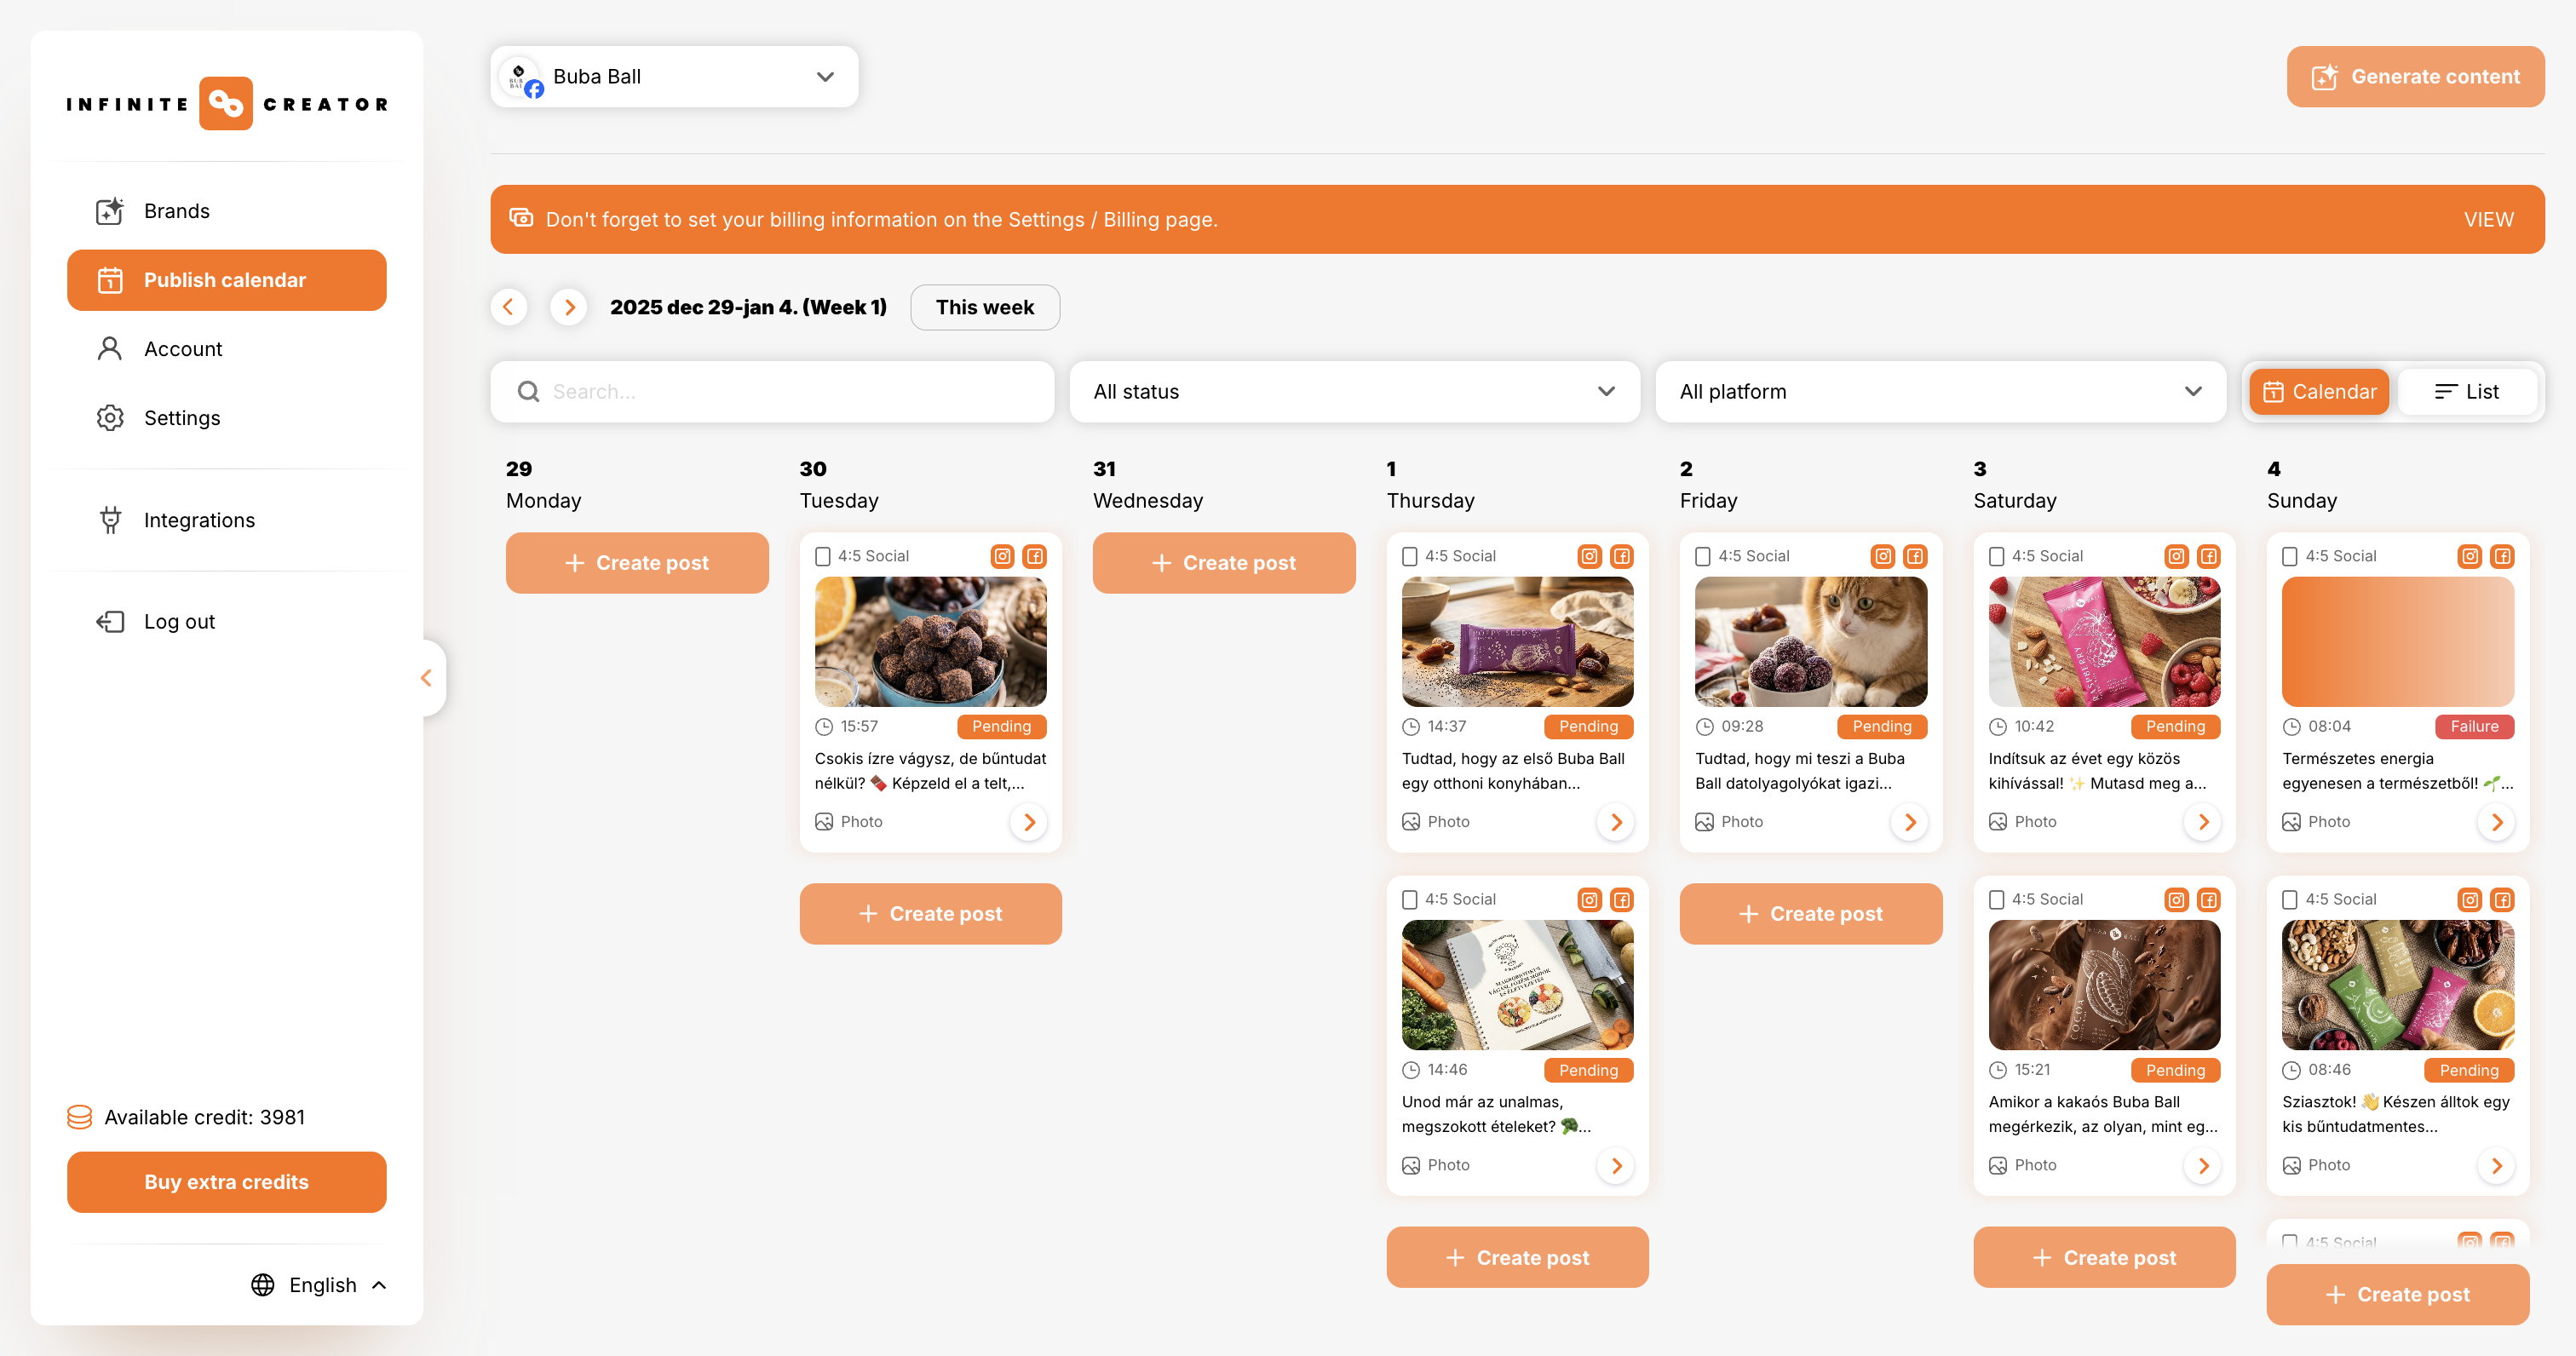Click the Log out icon
This screenshot has width=2576, height=1356.
coord(110,621)
